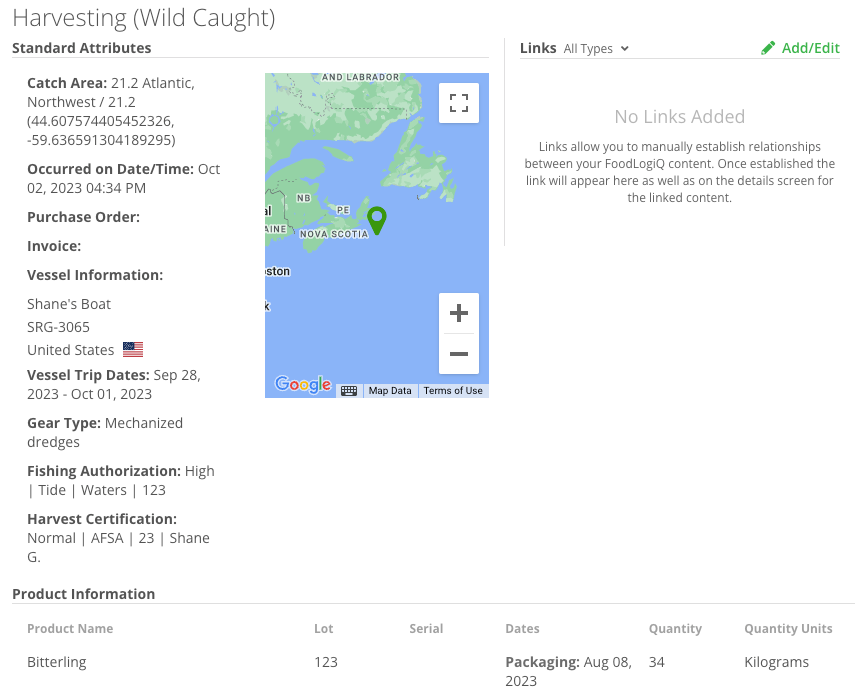Click the Quantity Units column header

point(788,628)
